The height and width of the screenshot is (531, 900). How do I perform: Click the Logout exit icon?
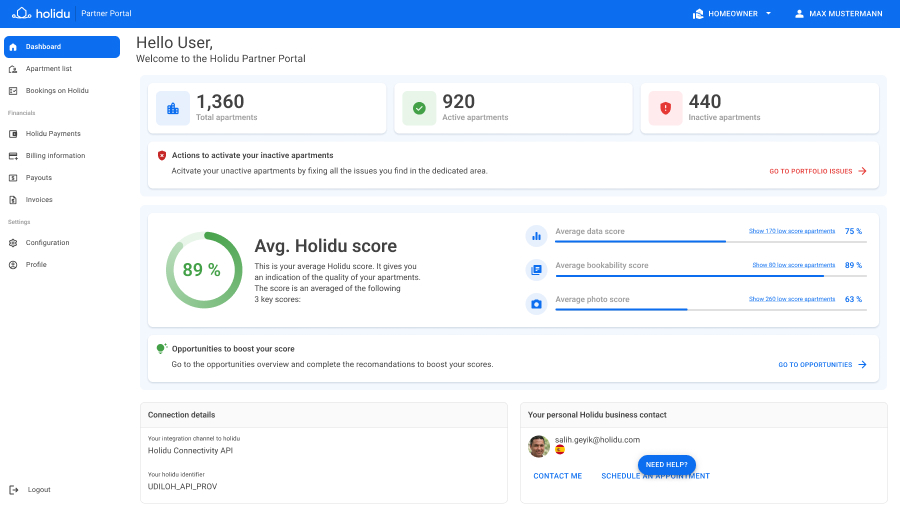pos(14,490)
